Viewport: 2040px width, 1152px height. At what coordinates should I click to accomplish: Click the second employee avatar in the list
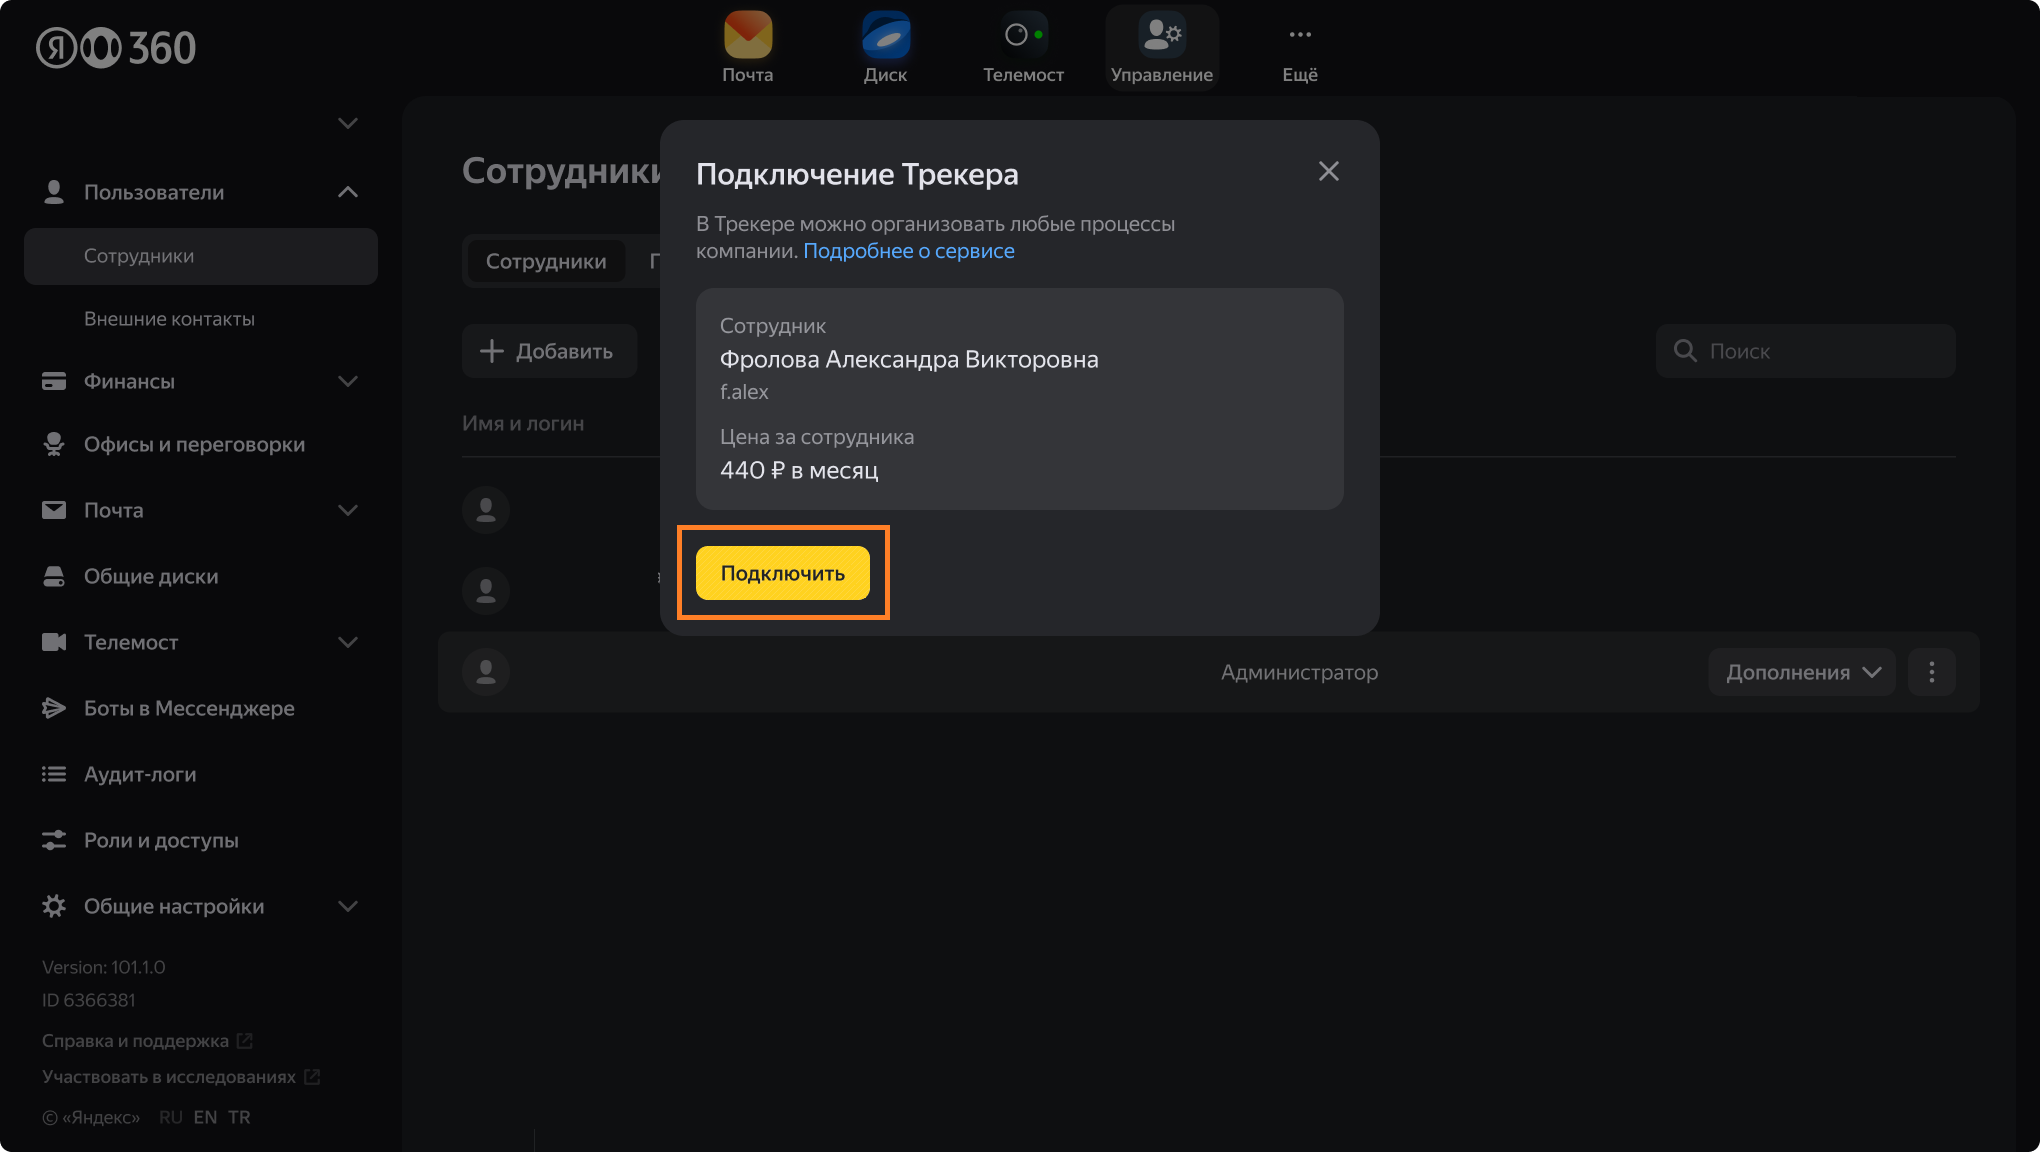486,591
